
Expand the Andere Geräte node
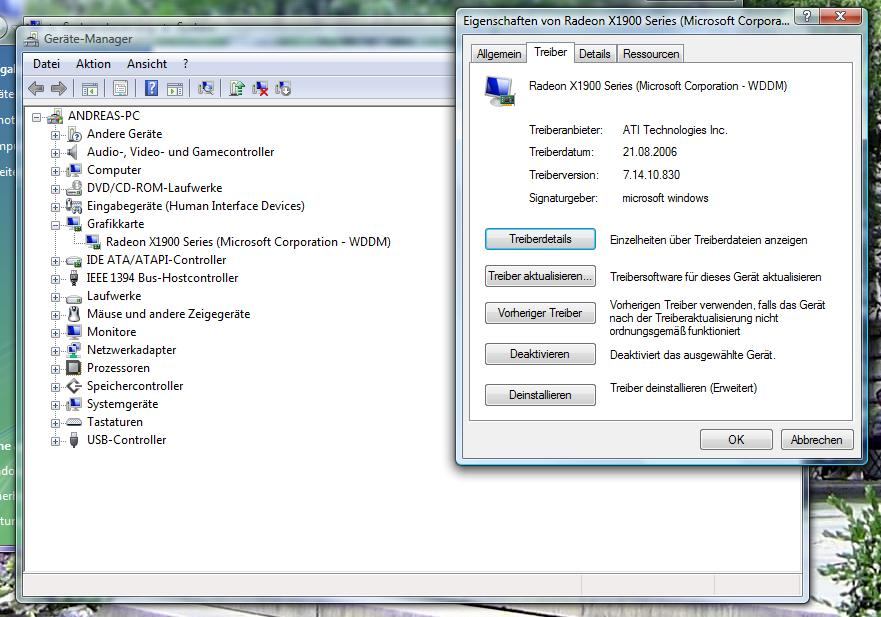(55, 135)
